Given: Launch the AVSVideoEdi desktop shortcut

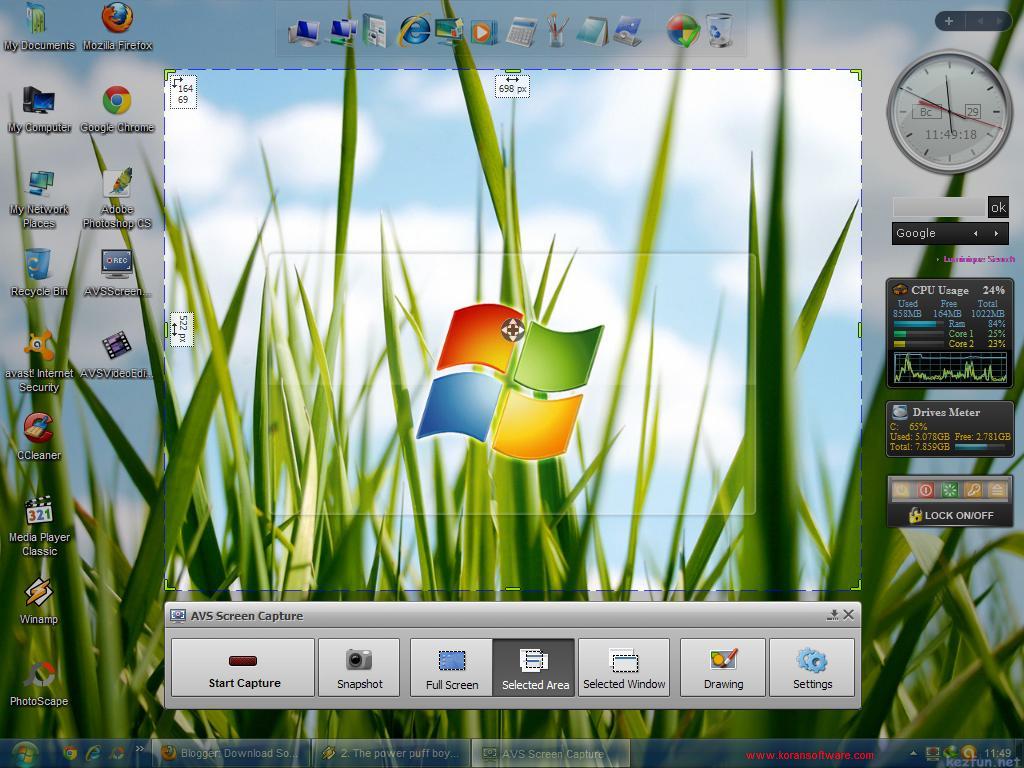Looking at the screenshot, I should pyautogui.click(x=118, y=356).
